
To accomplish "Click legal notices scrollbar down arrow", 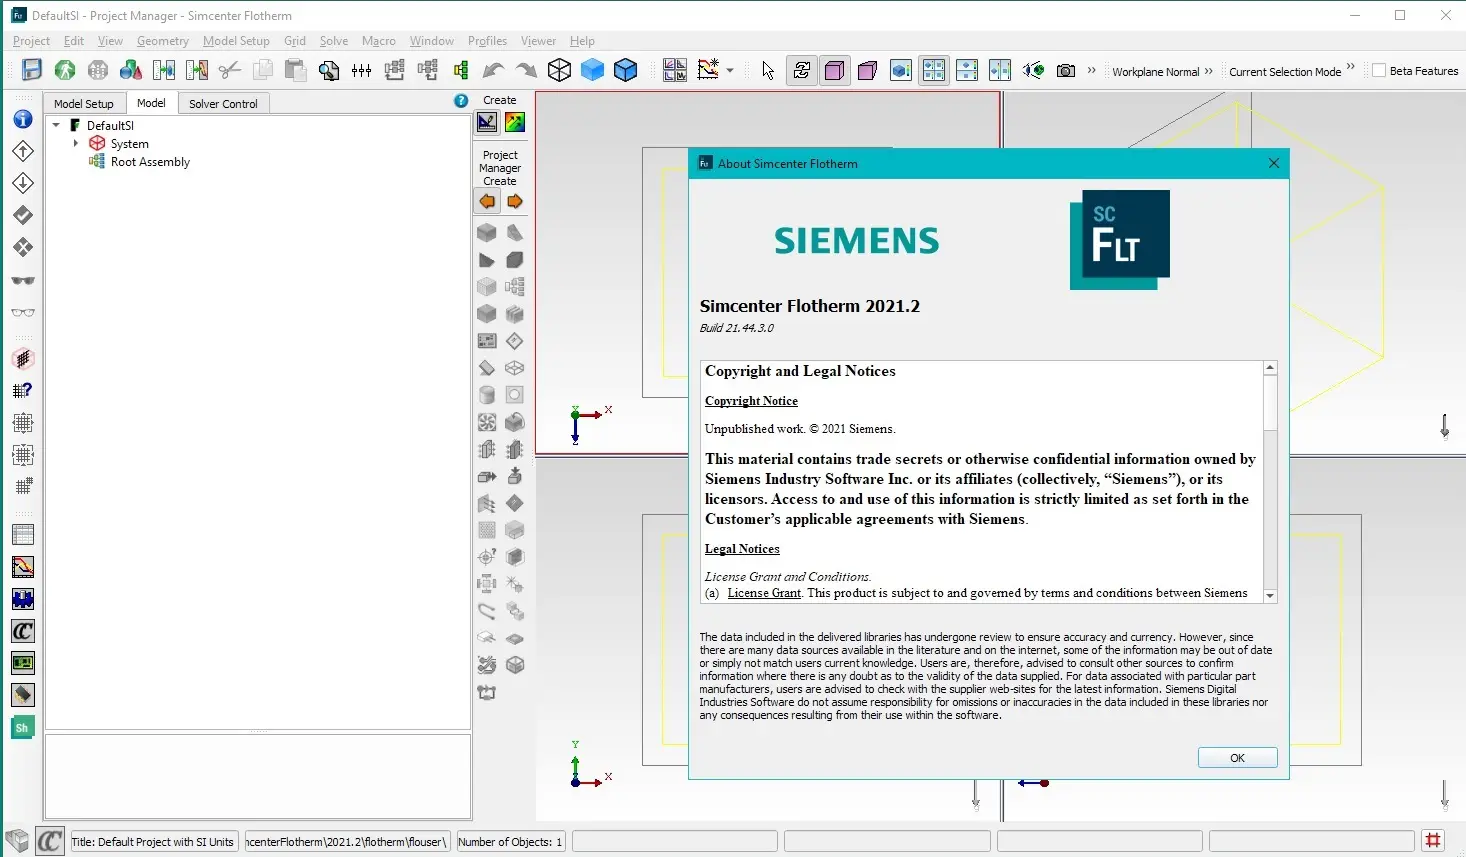I will pos(1270,595).
